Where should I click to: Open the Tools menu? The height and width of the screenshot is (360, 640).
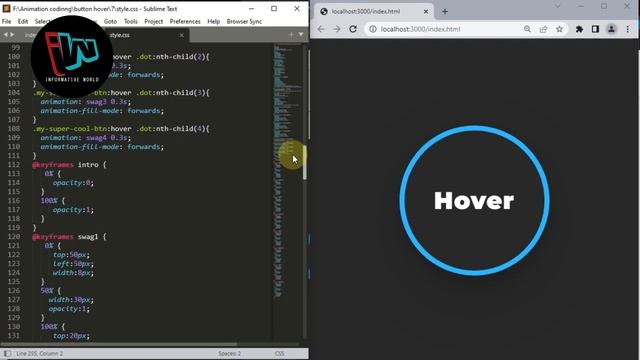(131, 21)
